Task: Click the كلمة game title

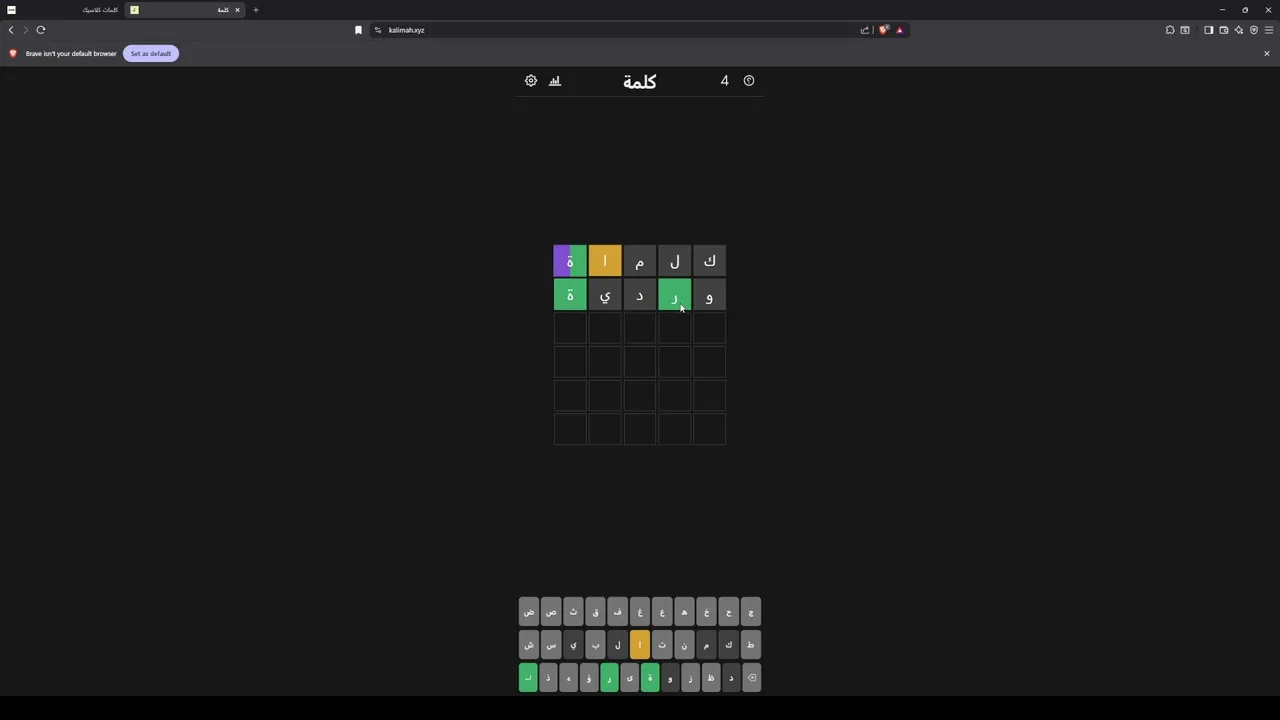Action: pyautogui.click(x=640, y=81)
